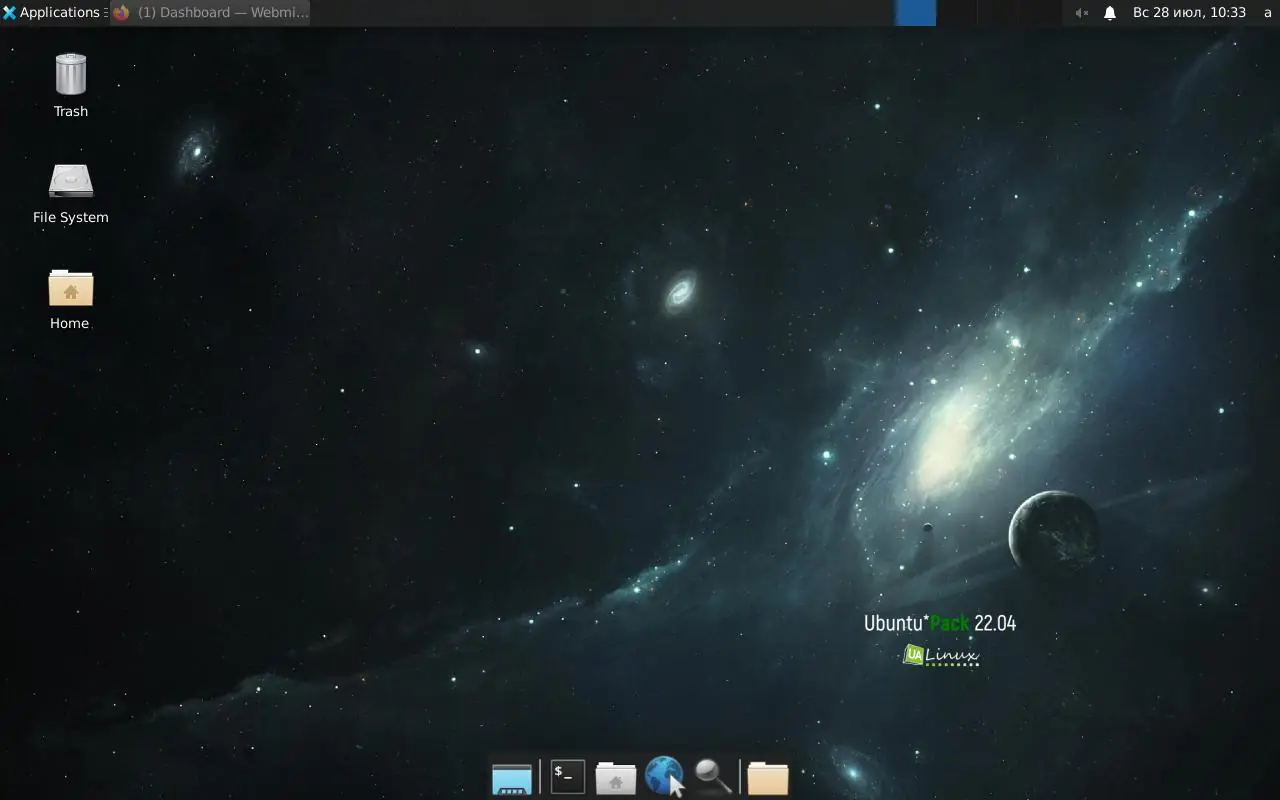Launch the web browser globe icon in the dock
This screenshot has height=800, width=1280.
[x=664, y=777]
